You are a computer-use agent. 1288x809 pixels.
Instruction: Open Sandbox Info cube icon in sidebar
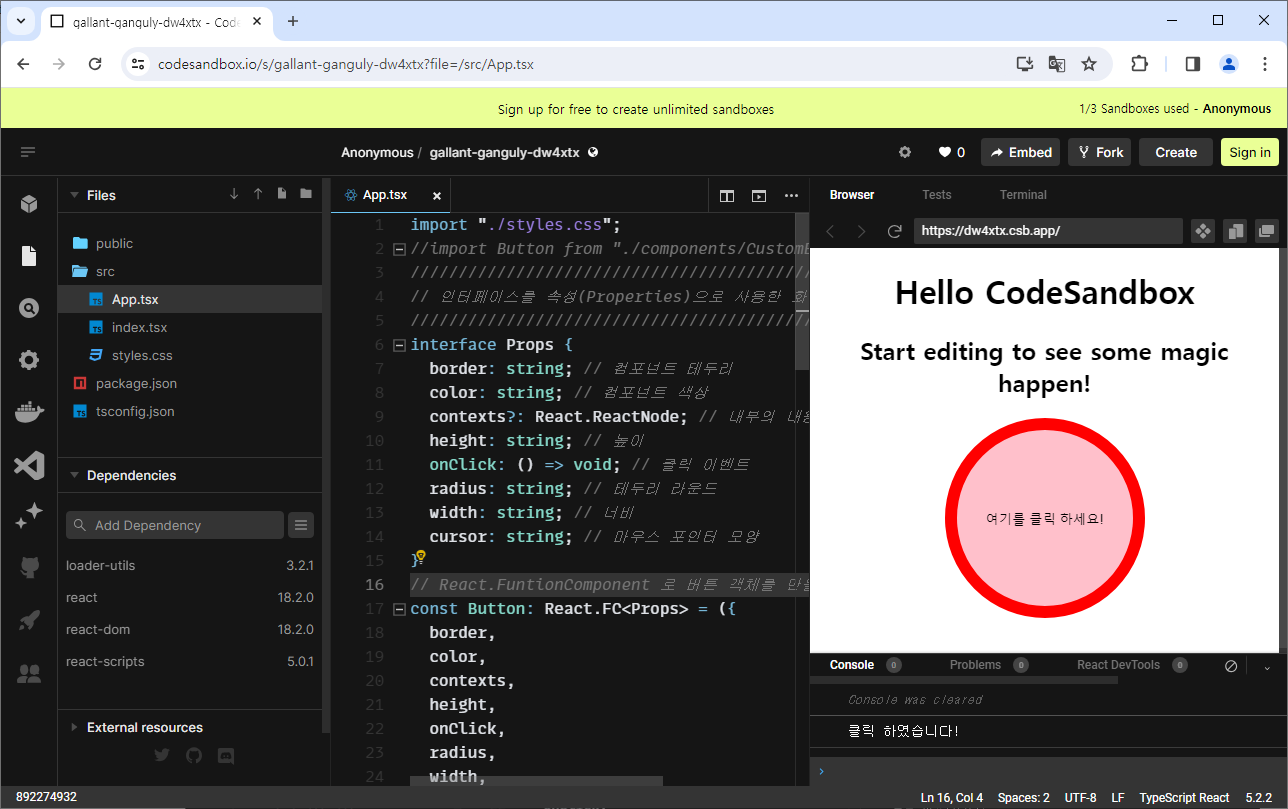pyautogui.click(x=29, y=204)
